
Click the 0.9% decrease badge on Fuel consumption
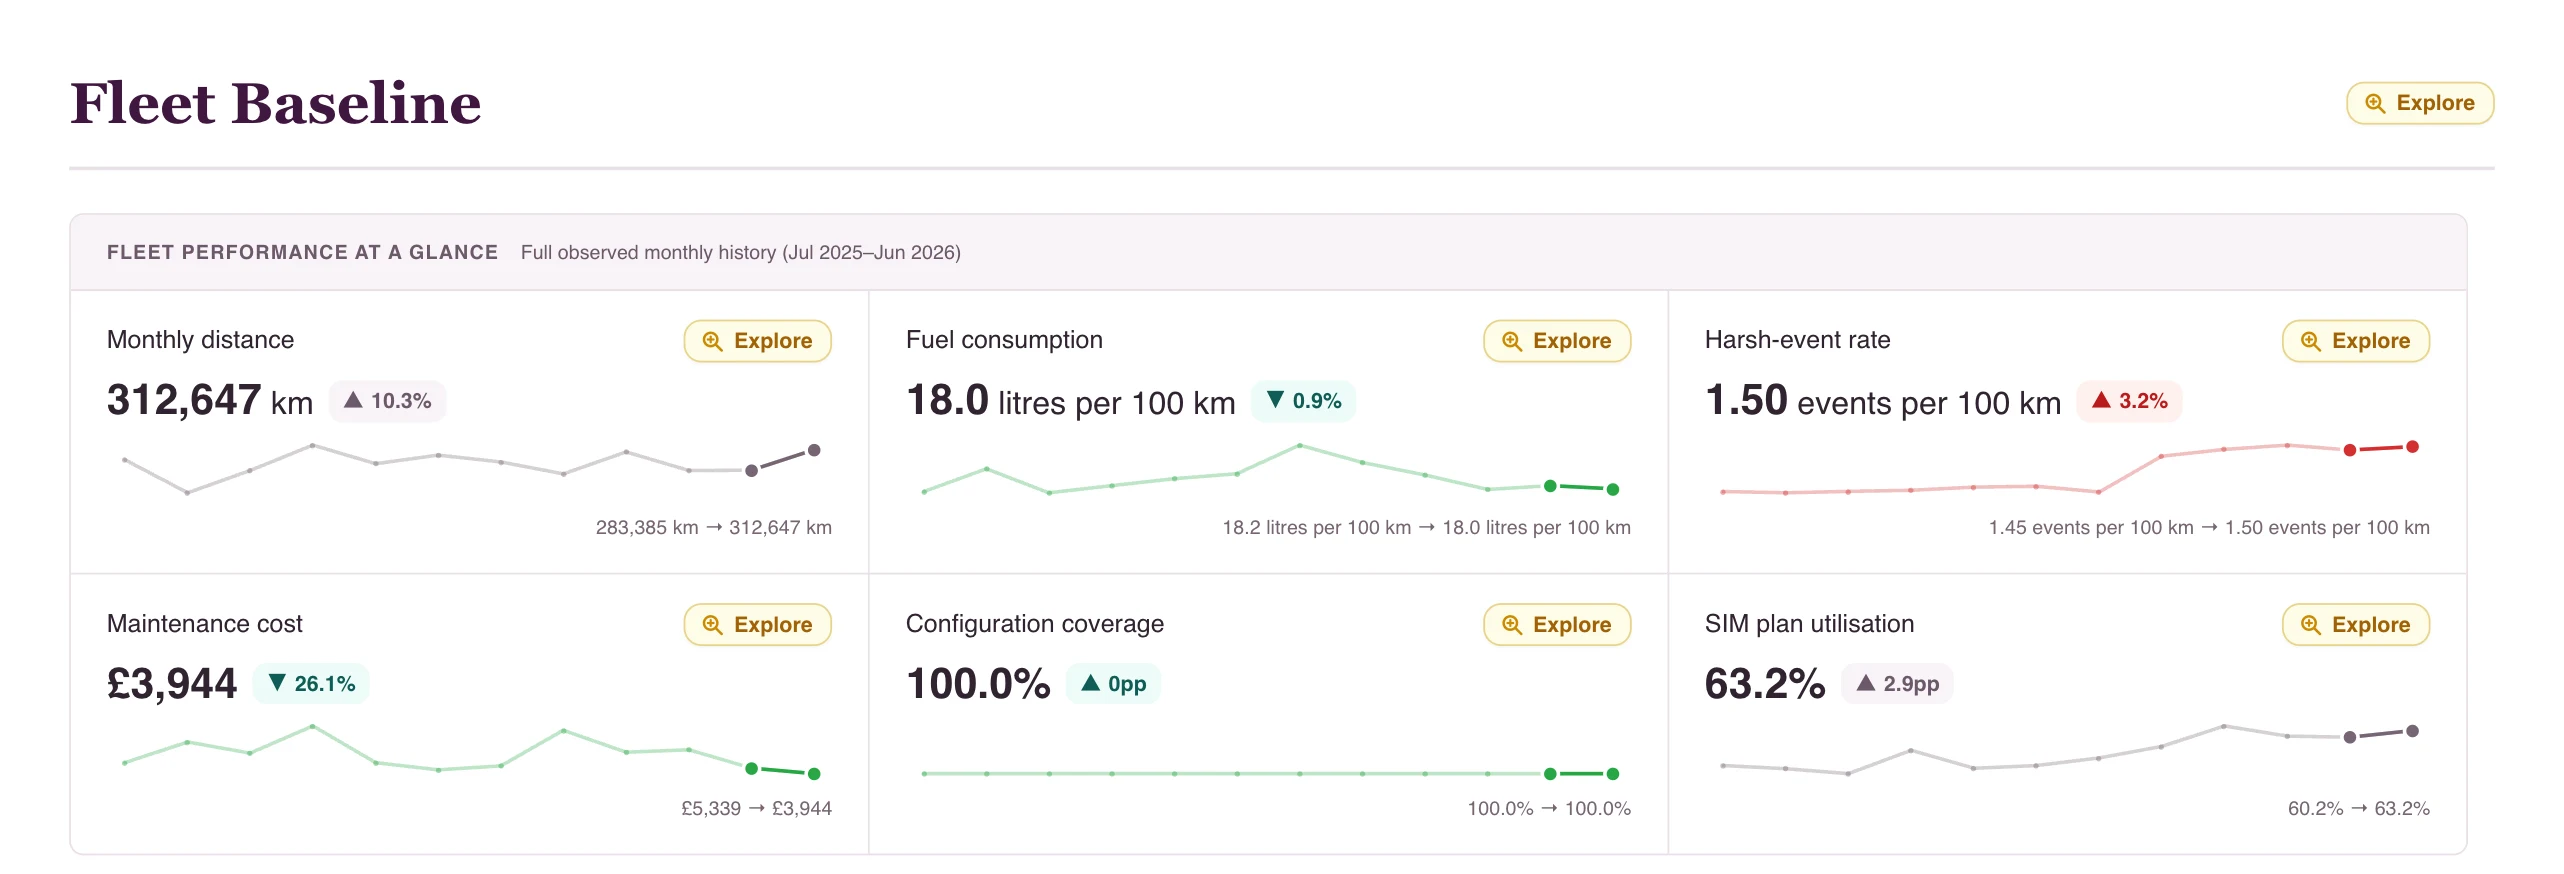pos(1303,401)
